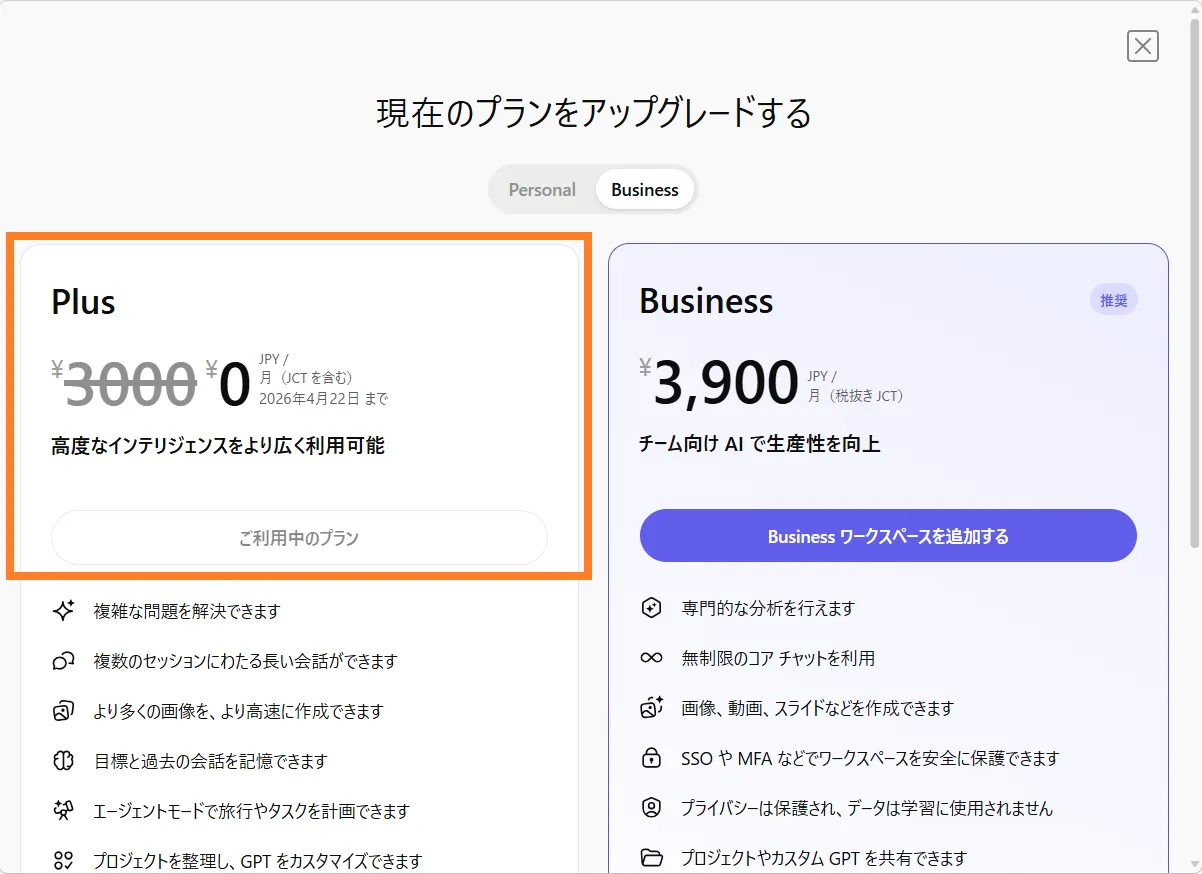Close the upgrade plan dialog
This screenshot has height=874, width=1202.
(x=1142, y=46)
